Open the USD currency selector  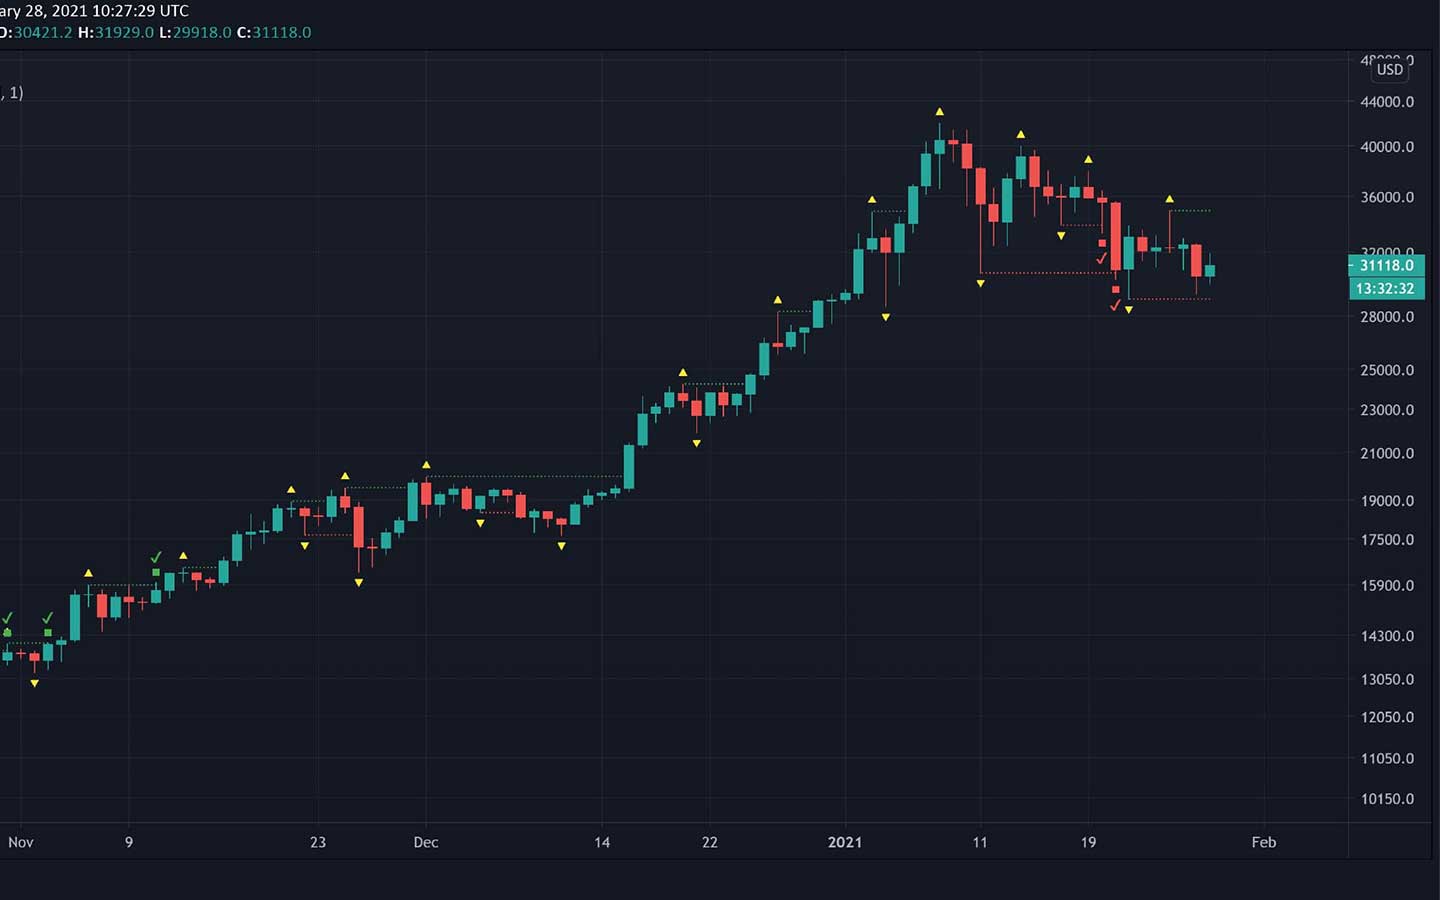coord(1390,69)
